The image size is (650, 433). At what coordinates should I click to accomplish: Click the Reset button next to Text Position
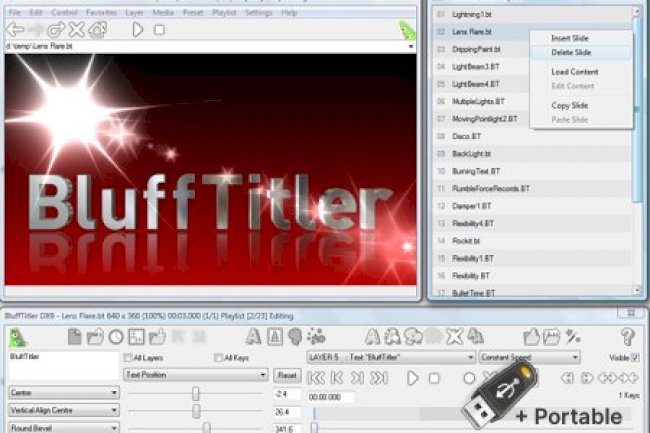286,375
